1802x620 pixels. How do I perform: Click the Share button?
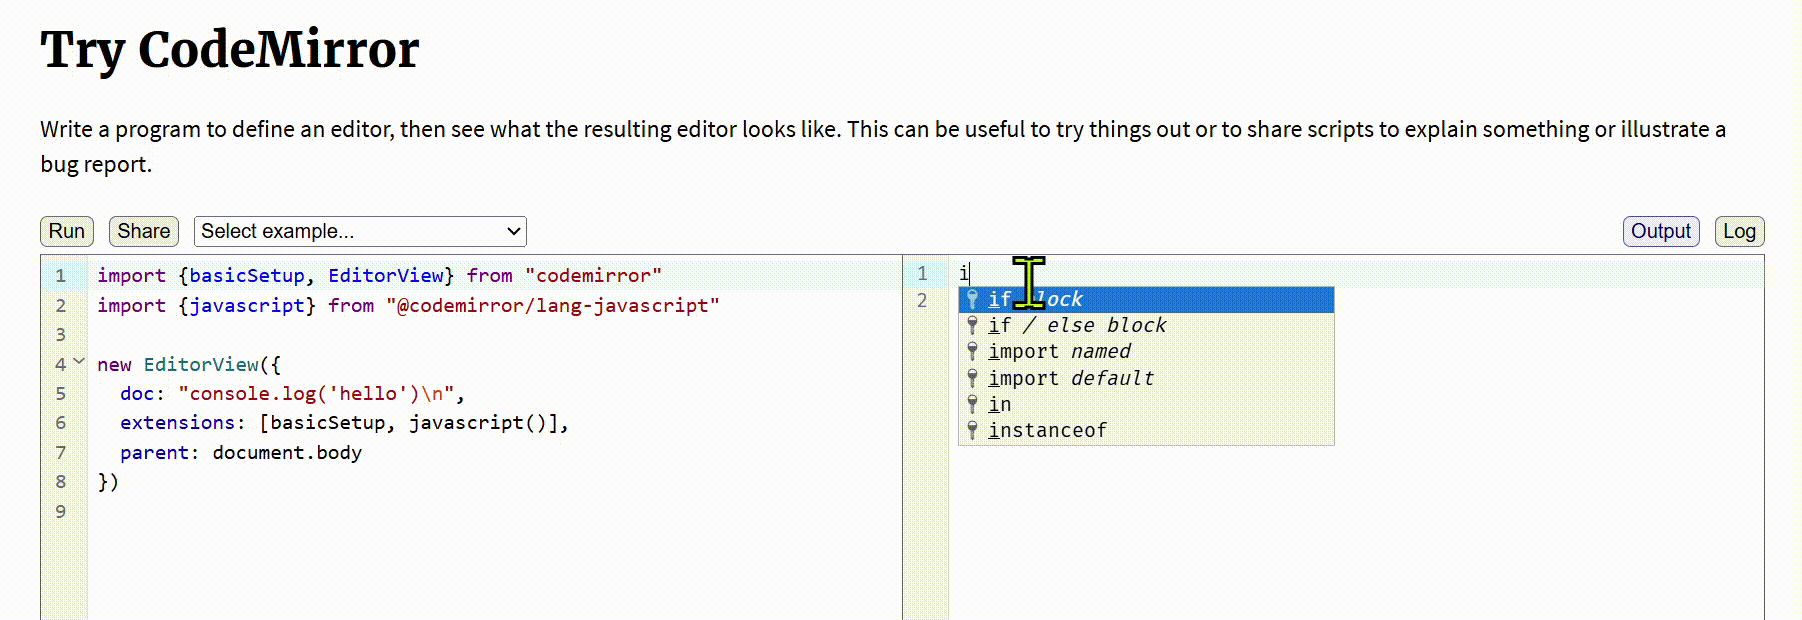point(144,231)
